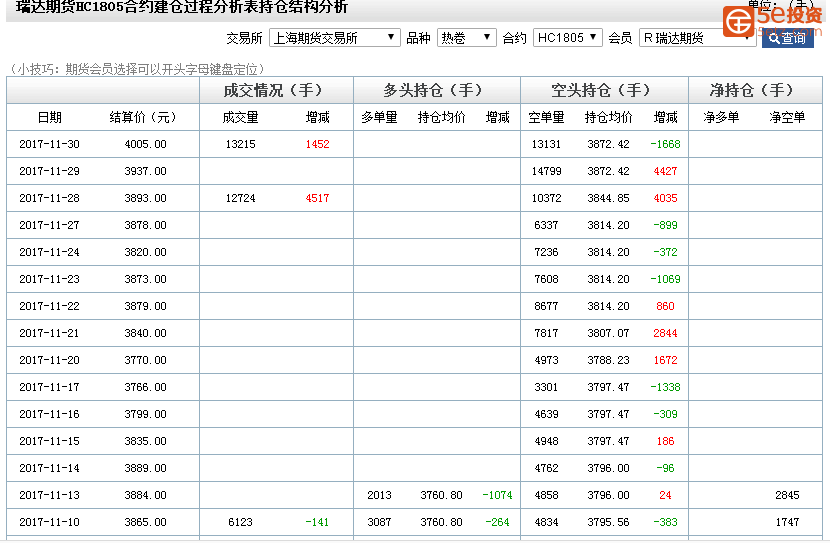Viewport: 830px width, 543px height.
Task: Select date cell 2017-11-16
Action: [49, 414]
